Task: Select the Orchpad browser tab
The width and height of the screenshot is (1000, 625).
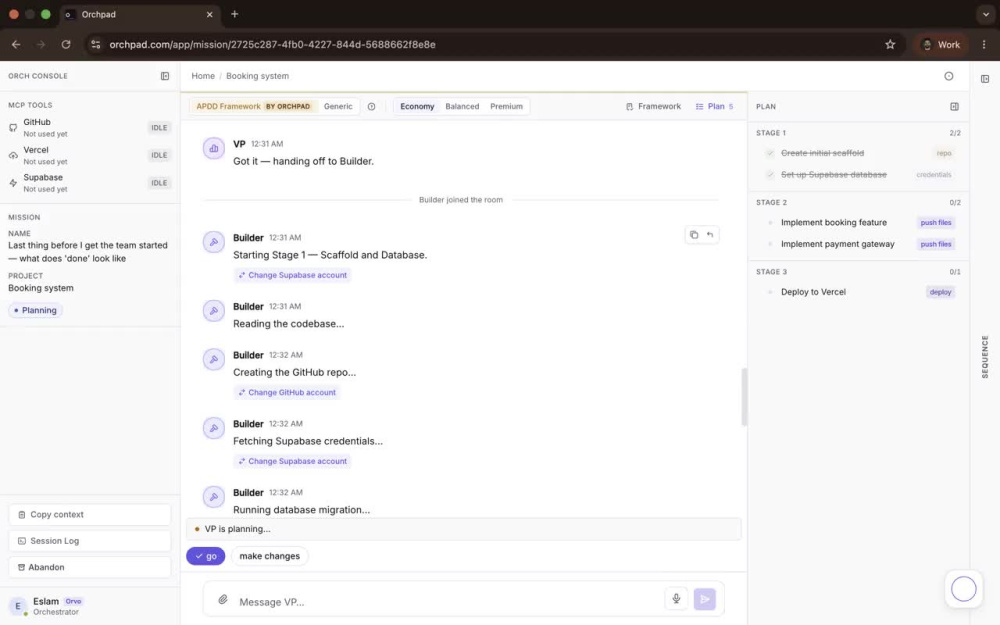Action: pos(139,14)
